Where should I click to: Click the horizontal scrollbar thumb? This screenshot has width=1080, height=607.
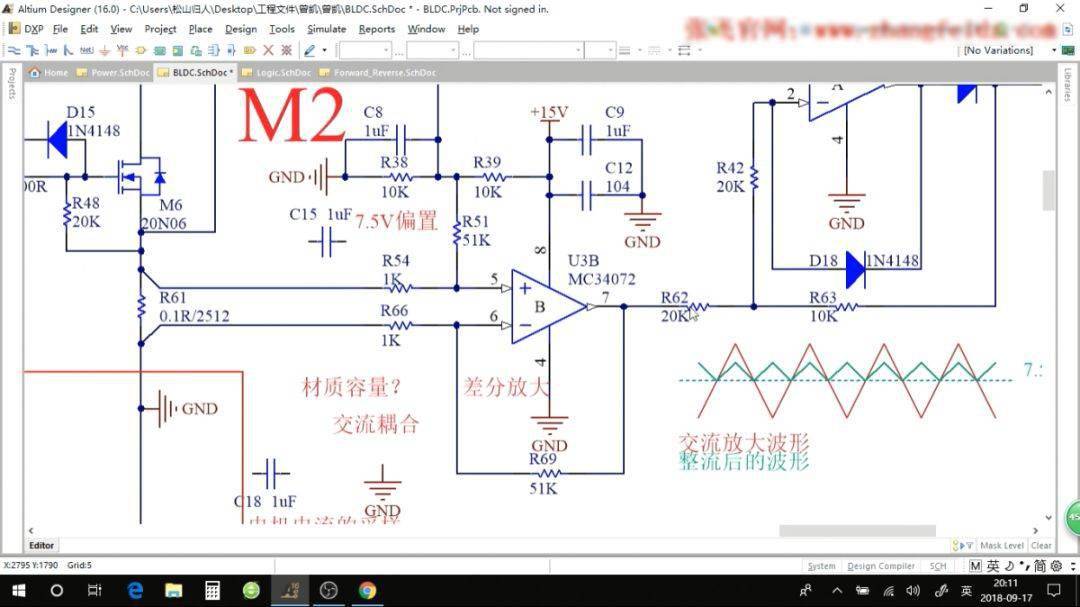(857, 531)
